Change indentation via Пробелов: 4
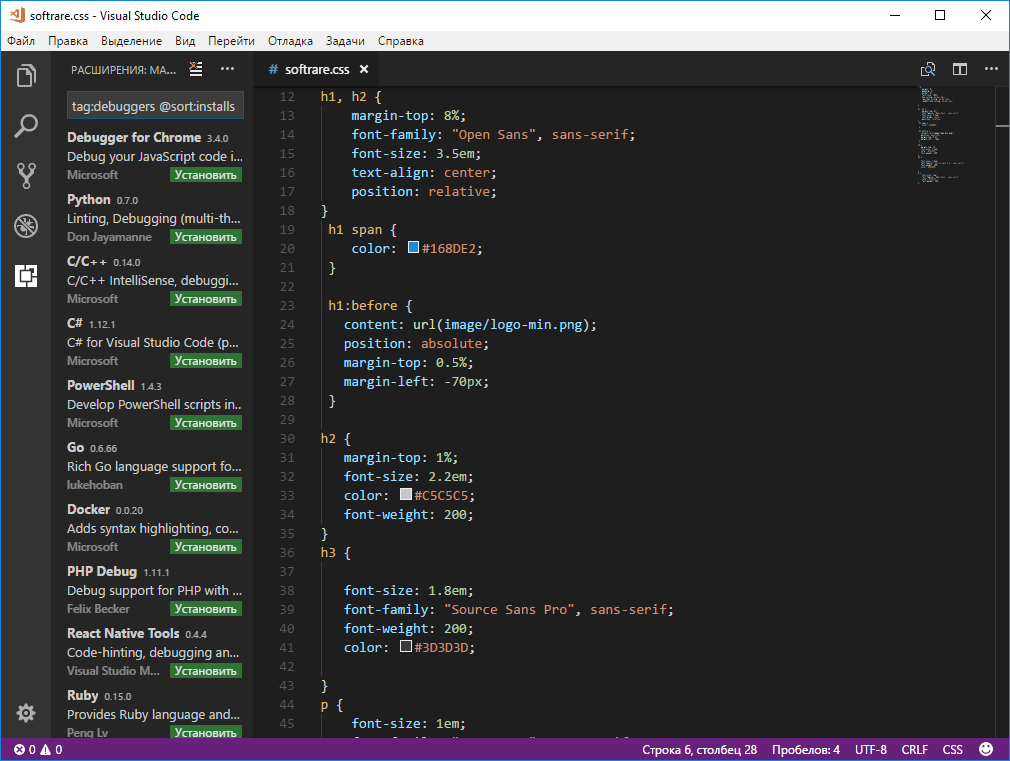This screenshot has height=761, width=1010. 806,749
